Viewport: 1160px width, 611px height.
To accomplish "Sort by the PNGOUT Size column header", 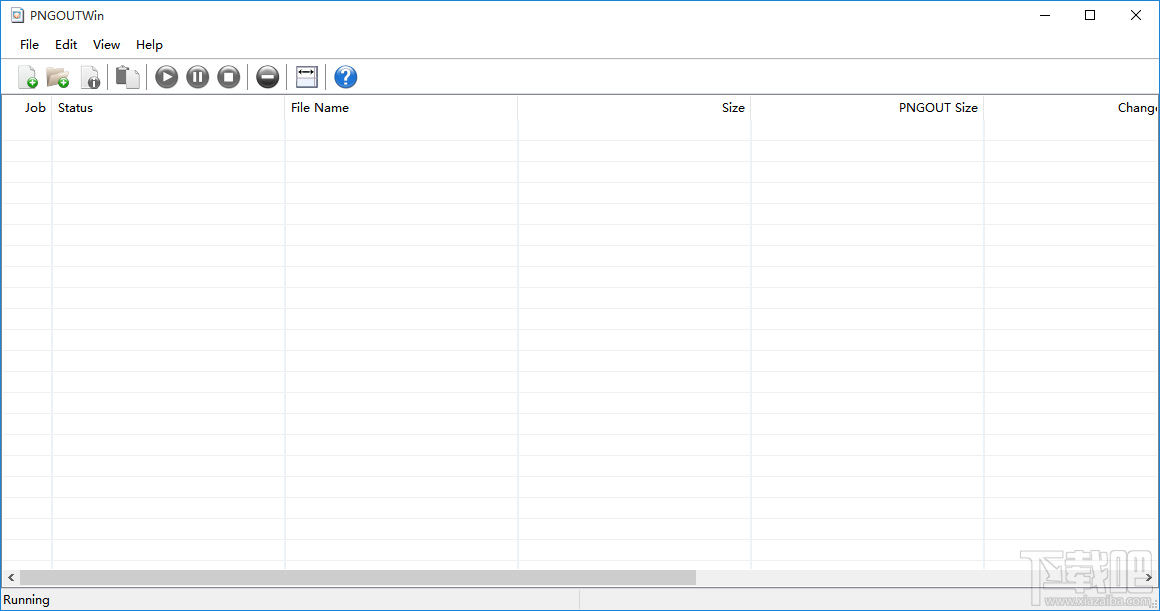I will 868,108.
